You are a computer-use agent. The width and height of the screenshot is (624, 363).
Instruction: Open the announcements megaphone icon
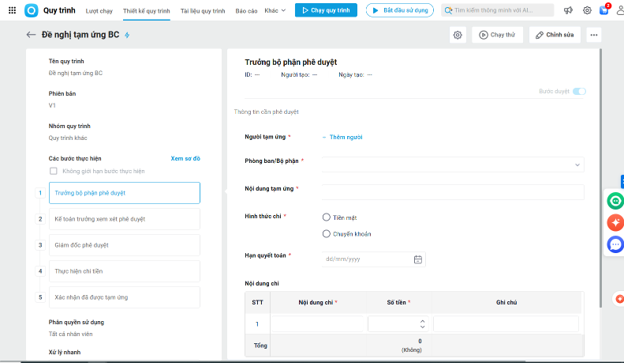coord(568,10)
